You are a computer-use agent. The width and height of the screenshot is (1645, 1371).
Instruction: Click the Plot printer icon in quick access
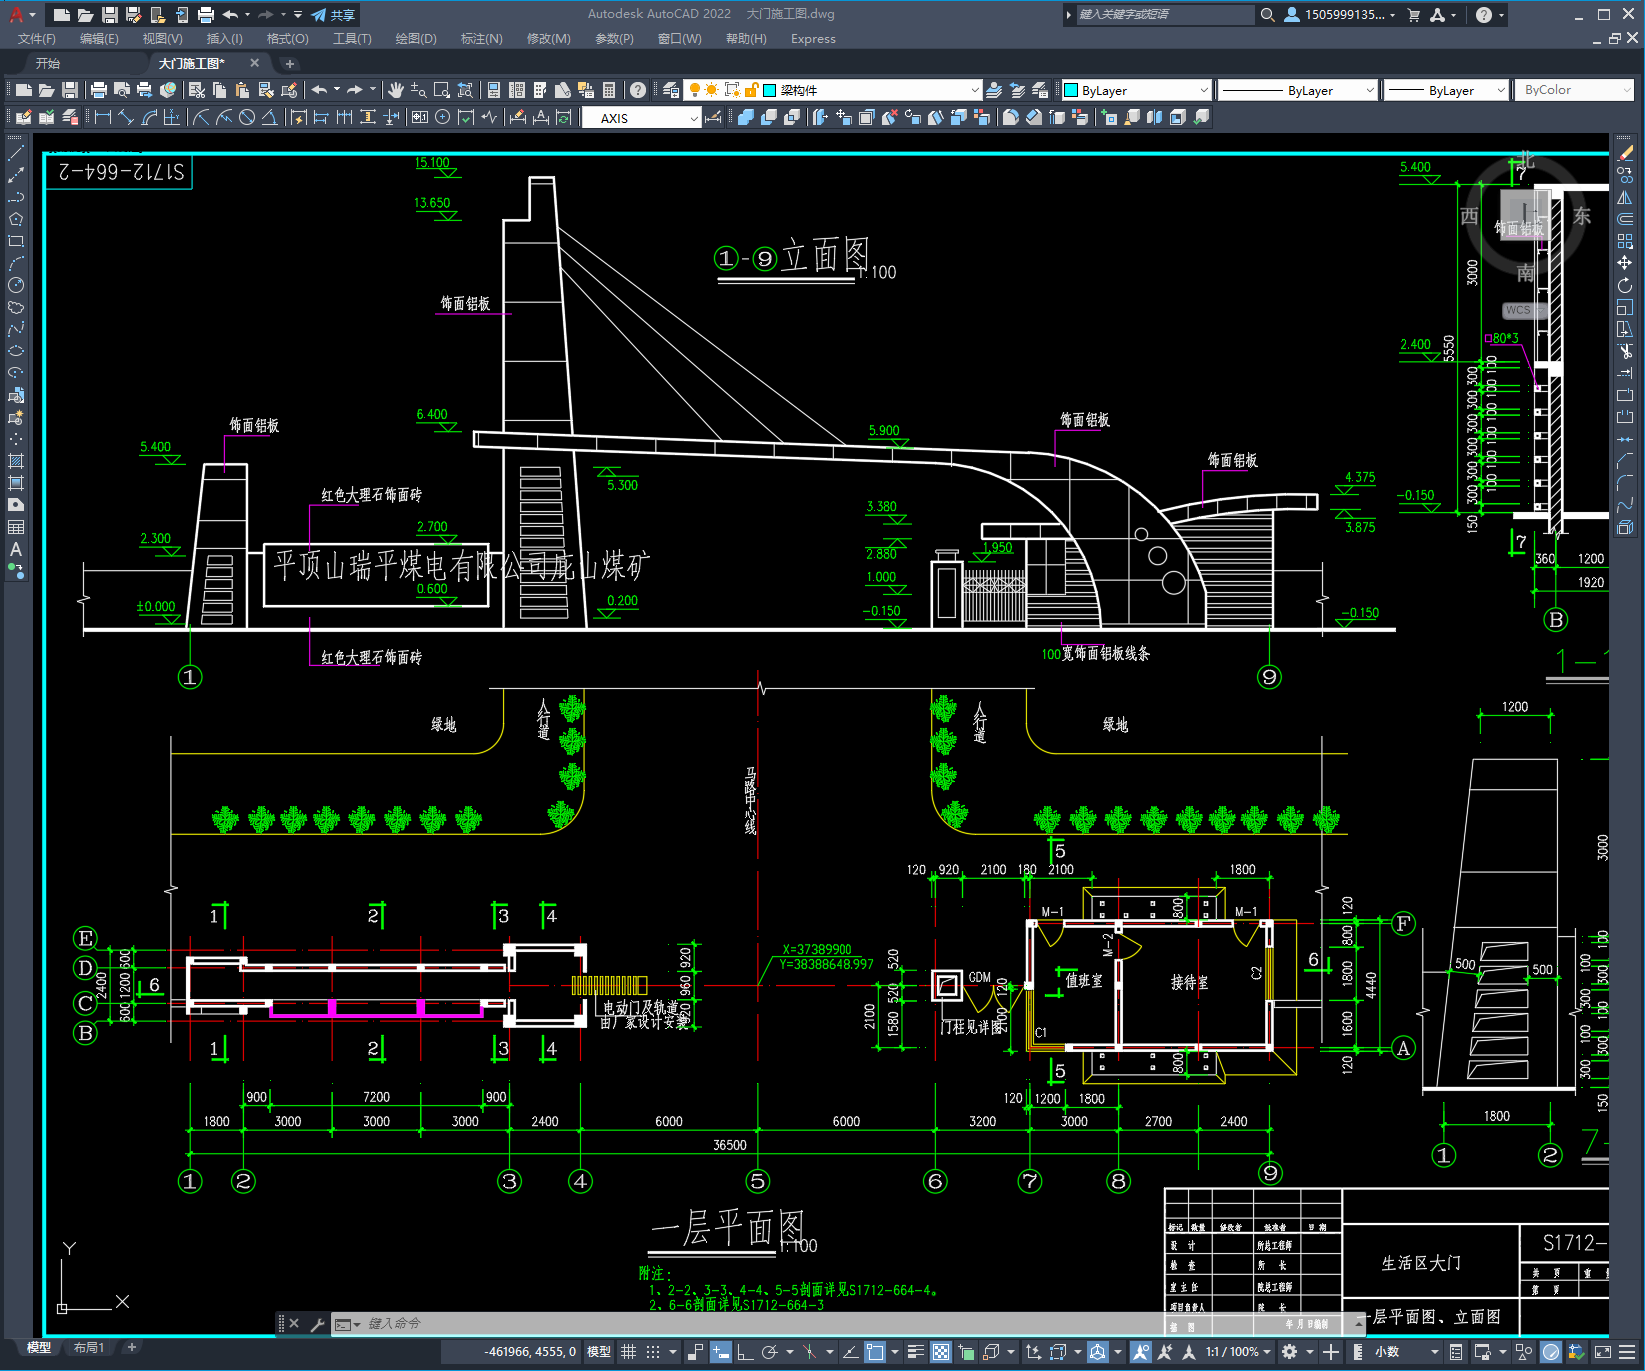click(205, 15)
